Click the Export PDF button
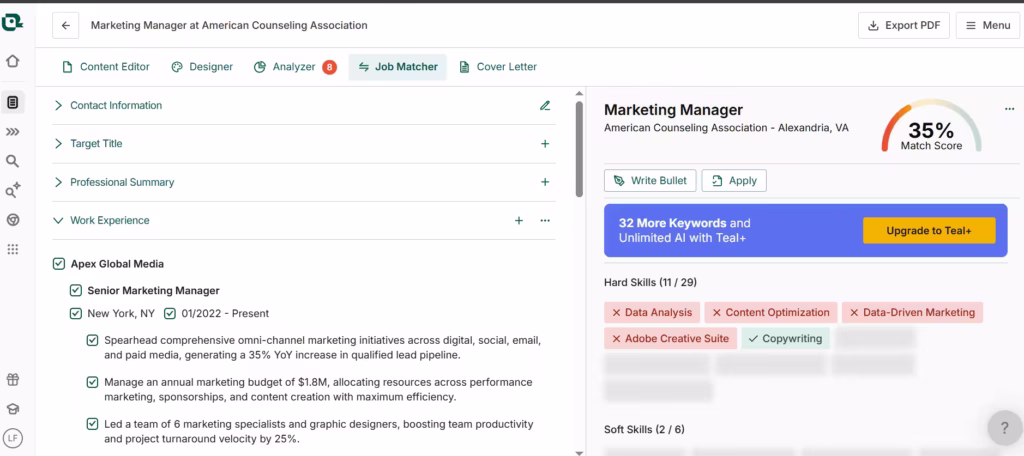 pos(904,25)
